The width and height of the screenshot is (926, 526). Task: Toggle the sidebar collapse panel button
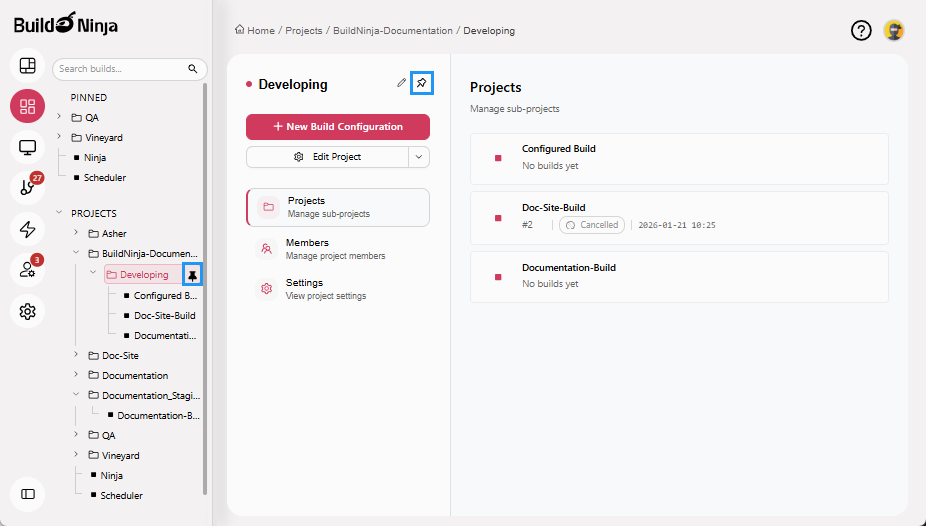(x=28, y=494)
